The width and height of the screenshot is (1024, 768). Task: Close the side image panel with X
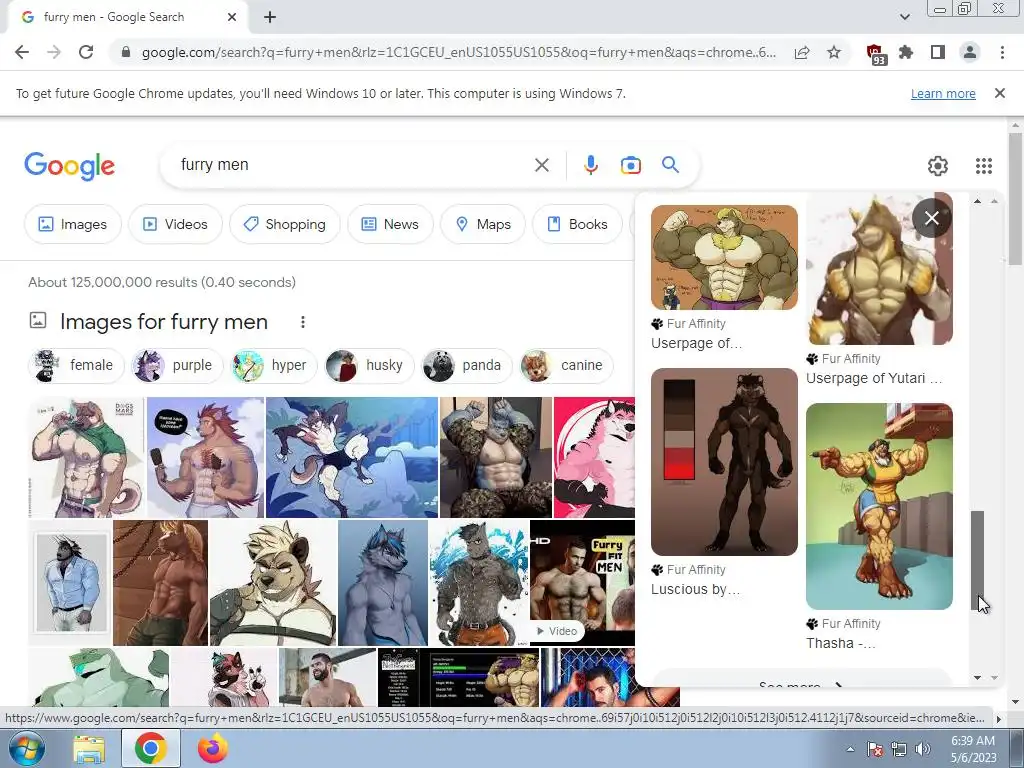point(931,218)
